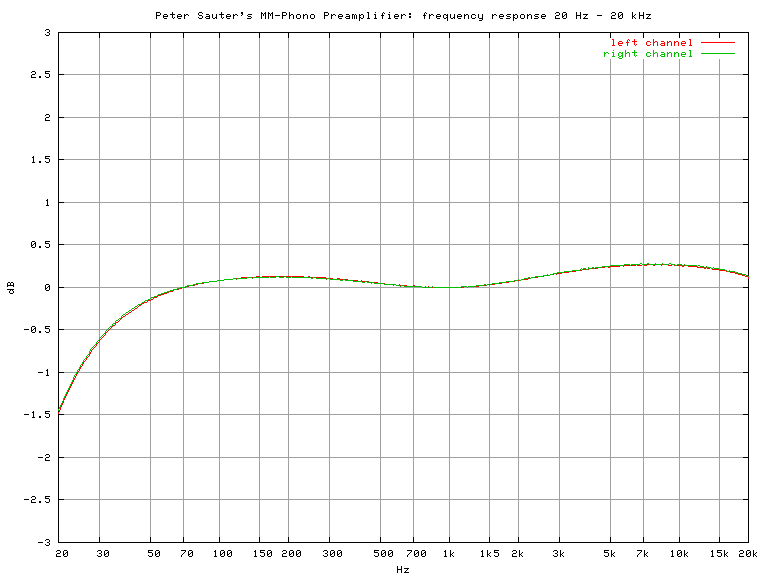768x576 pixels.
Task: Click the chart title text
Action: (x=404, y=15)
